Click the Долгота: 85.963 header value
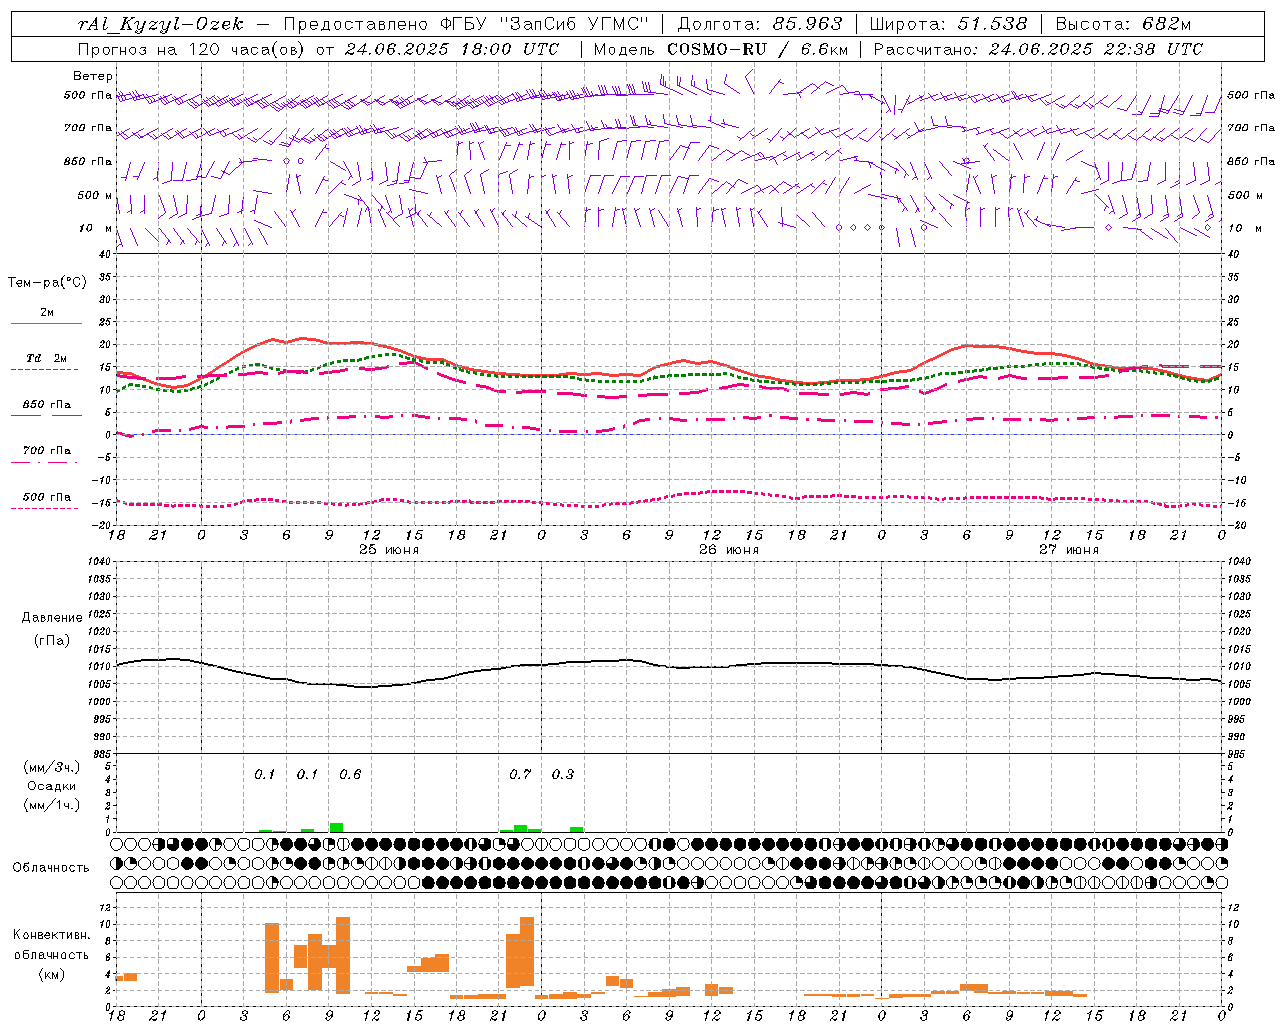This screenshot has height=1024, width=1280. pos(760,24)
